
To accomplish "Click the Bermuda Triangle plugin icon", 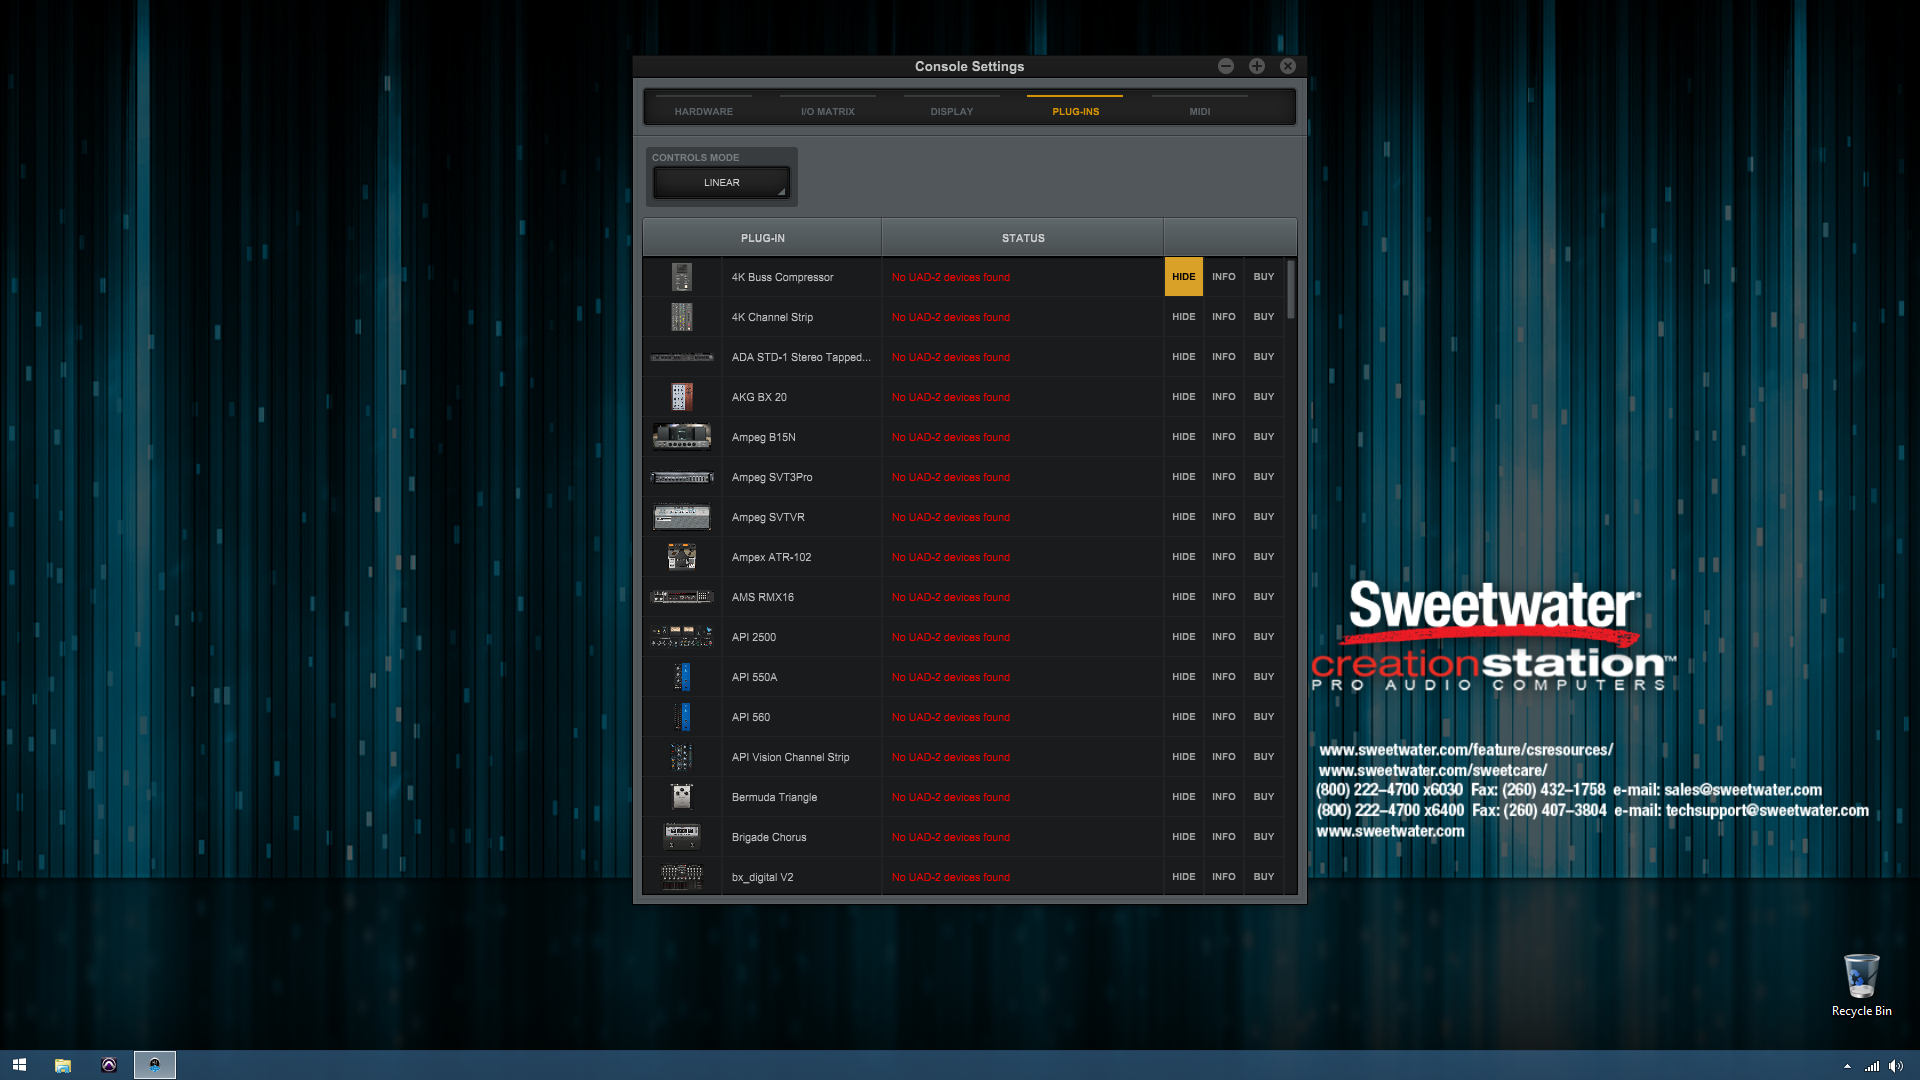I will point(680,796).
